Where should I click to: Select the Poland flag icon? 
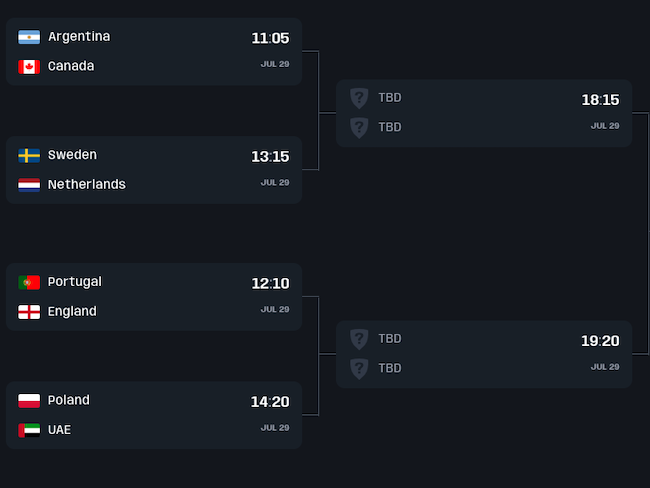(x=29, y=401)
